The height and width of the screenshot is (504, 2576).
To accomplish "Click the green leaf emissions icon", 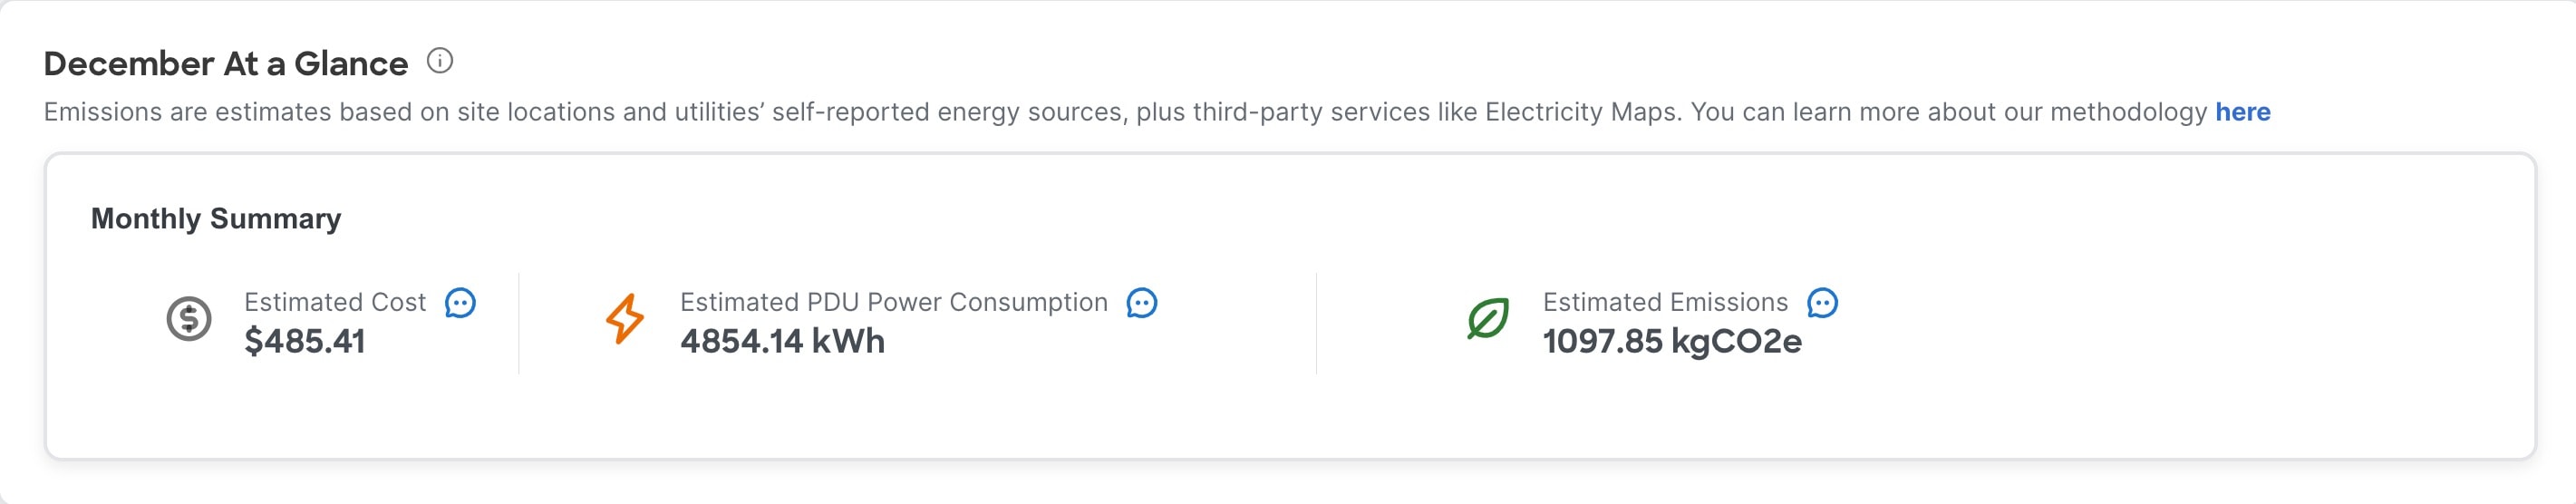I will click(x=1488, y=320).
